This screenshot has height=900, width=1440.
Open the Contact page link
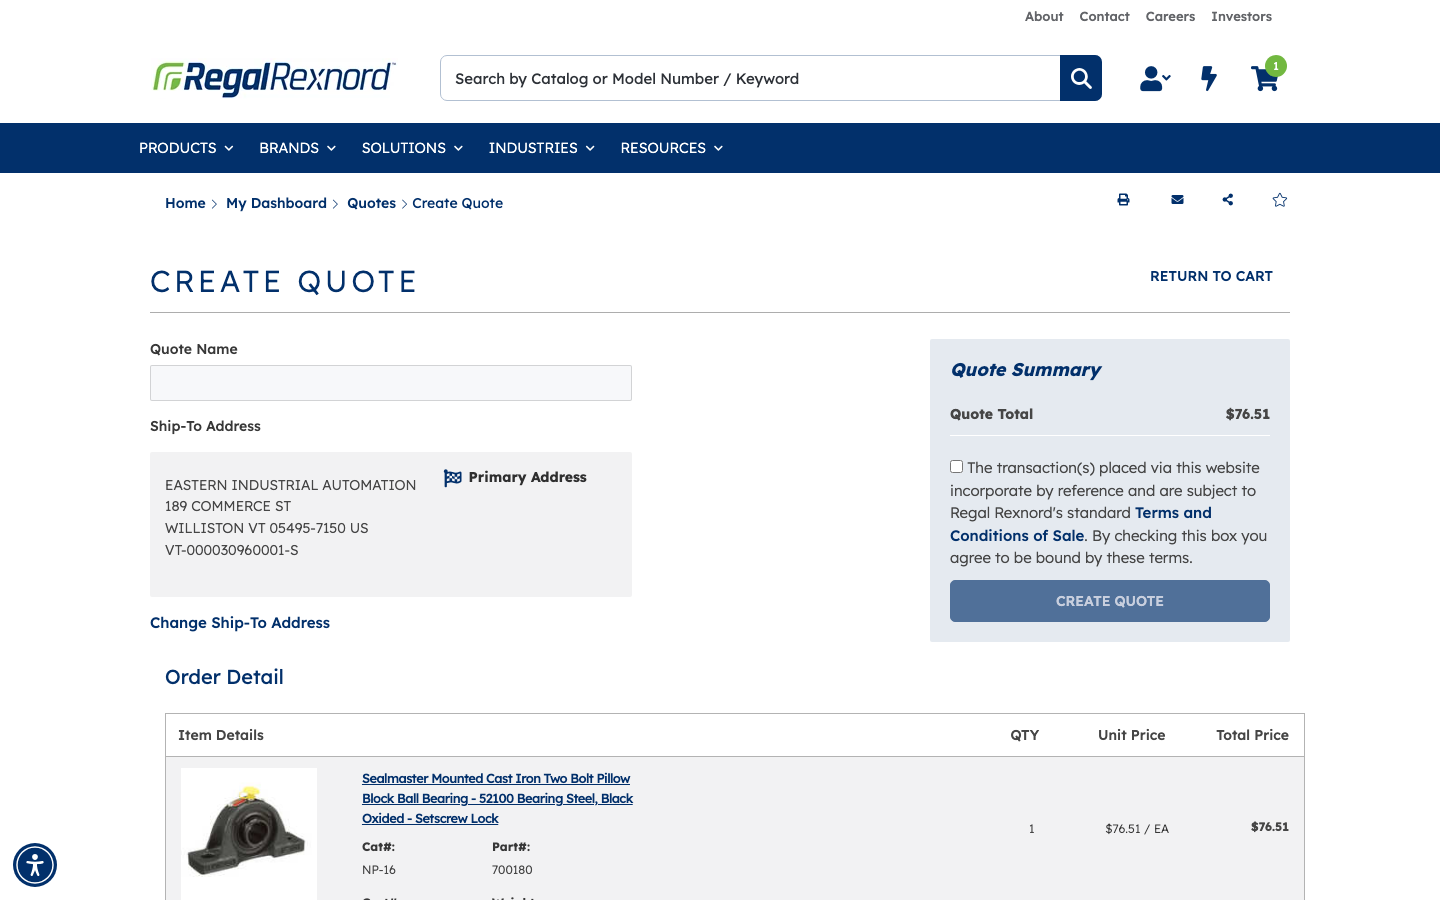click(1104, 16)
